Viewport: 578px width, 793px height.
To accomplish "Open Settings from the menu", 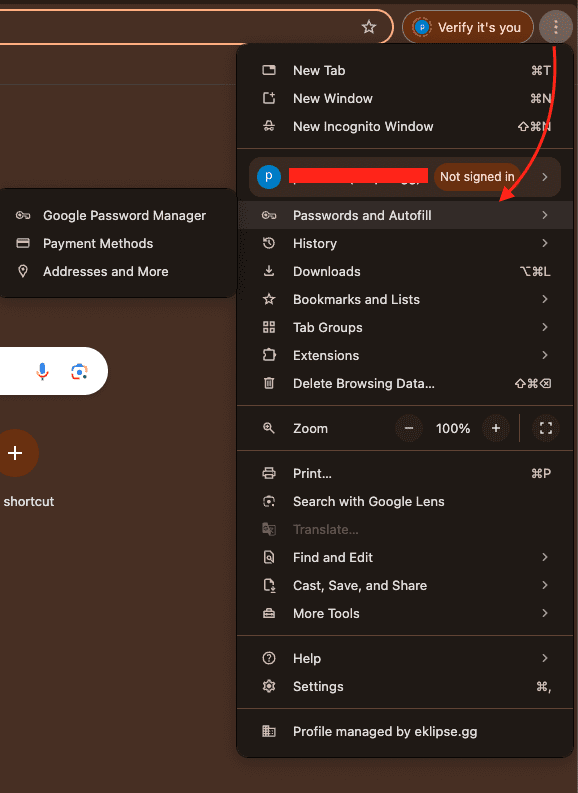I will (x=406, y=686).
